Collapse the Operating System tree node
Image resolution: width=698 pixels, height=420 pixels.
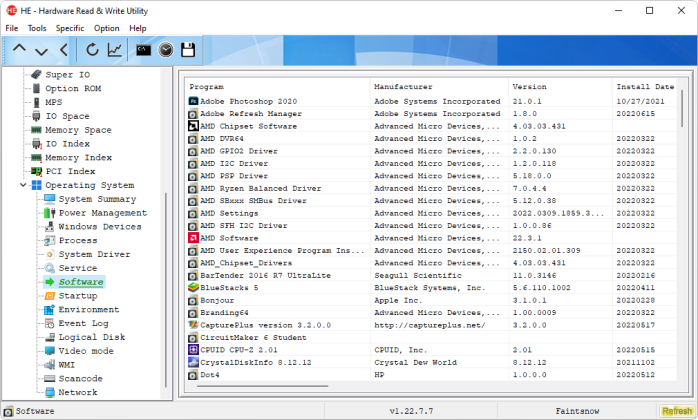(23, 185)
